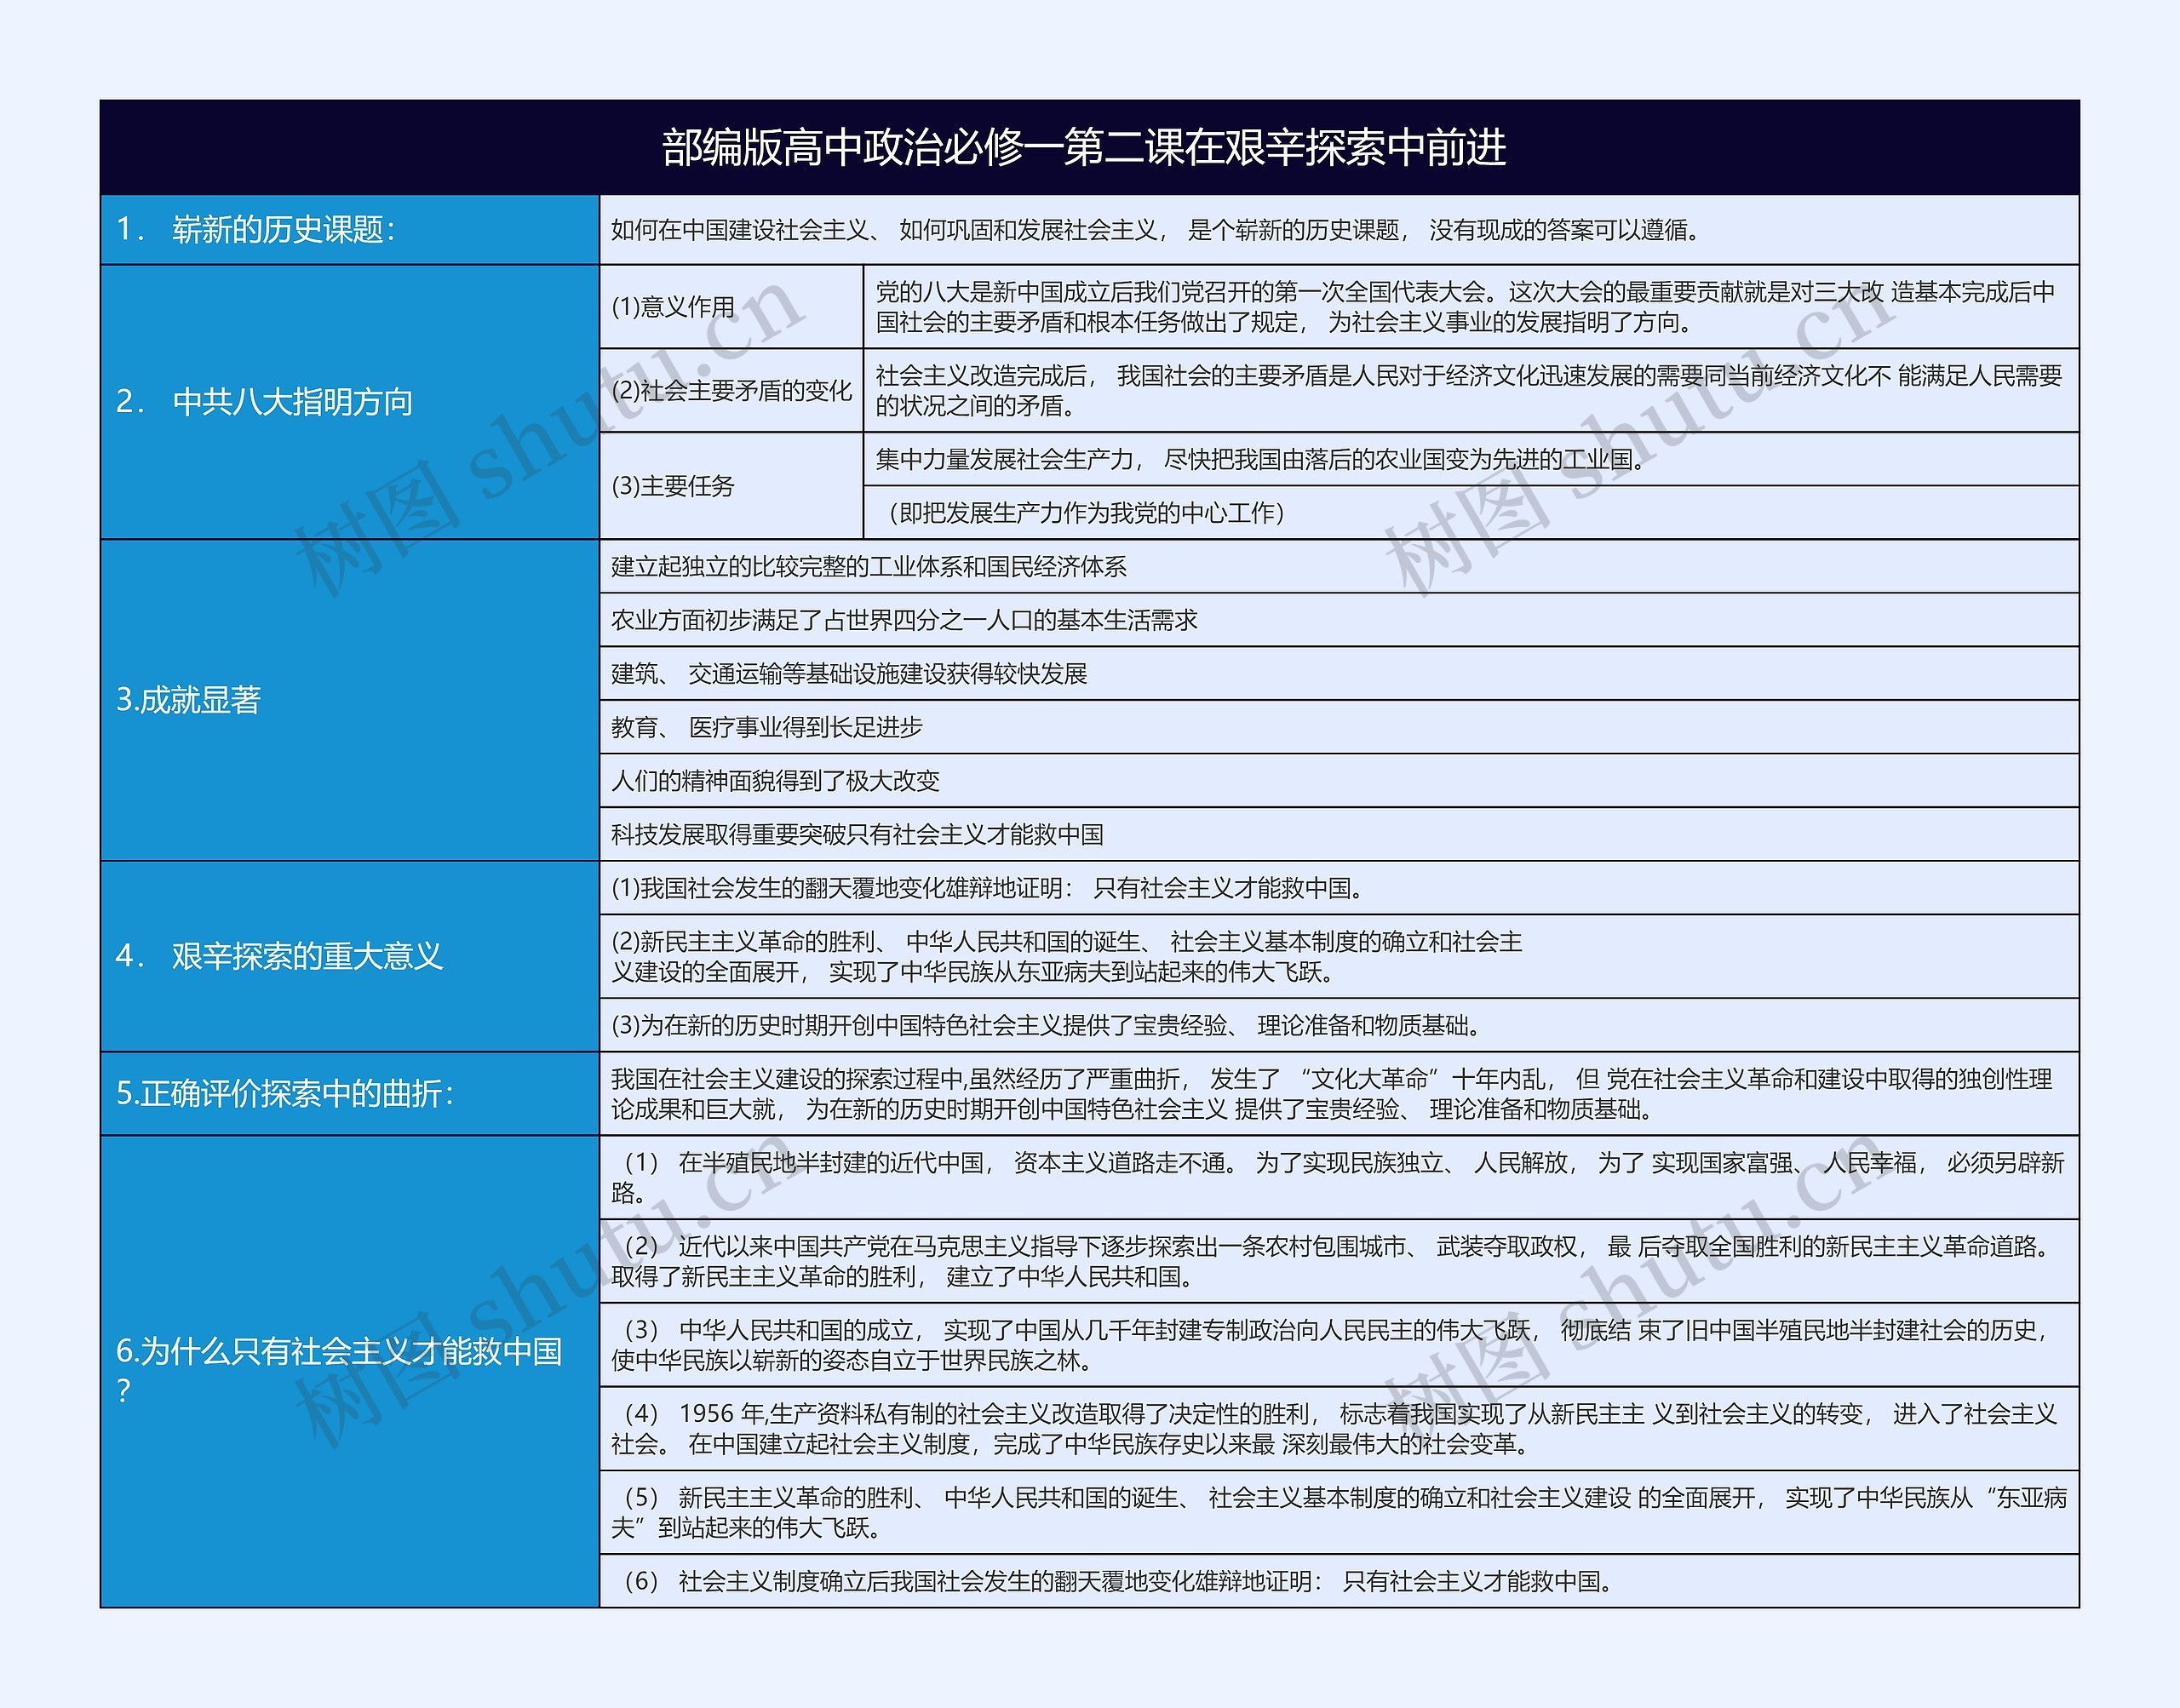Image resolution: width=2180 pixels, height=1708 pixels.
Task: Click the row (2)新民主主义革命的胜利、中华人民共和国的诞生、社会主义基本制度的确立和社会主
Action: (x=1339, y=956)
